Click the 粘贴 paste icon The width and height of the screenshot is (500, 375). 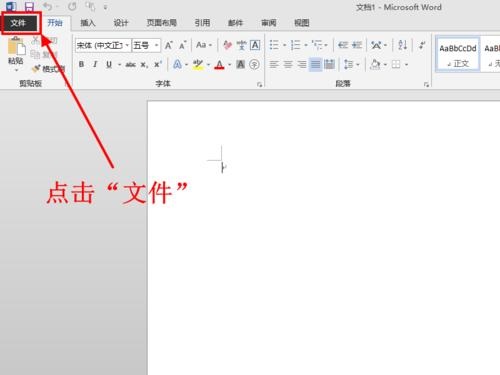pos(16,46)
